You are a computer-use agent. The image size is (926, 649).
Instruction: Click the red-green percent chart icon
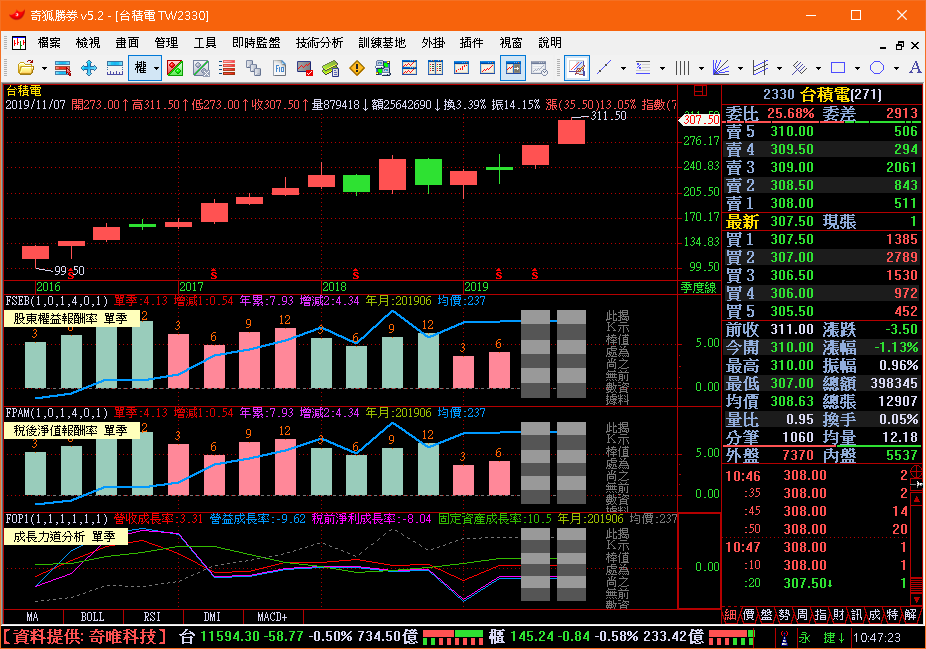[175, 68]
